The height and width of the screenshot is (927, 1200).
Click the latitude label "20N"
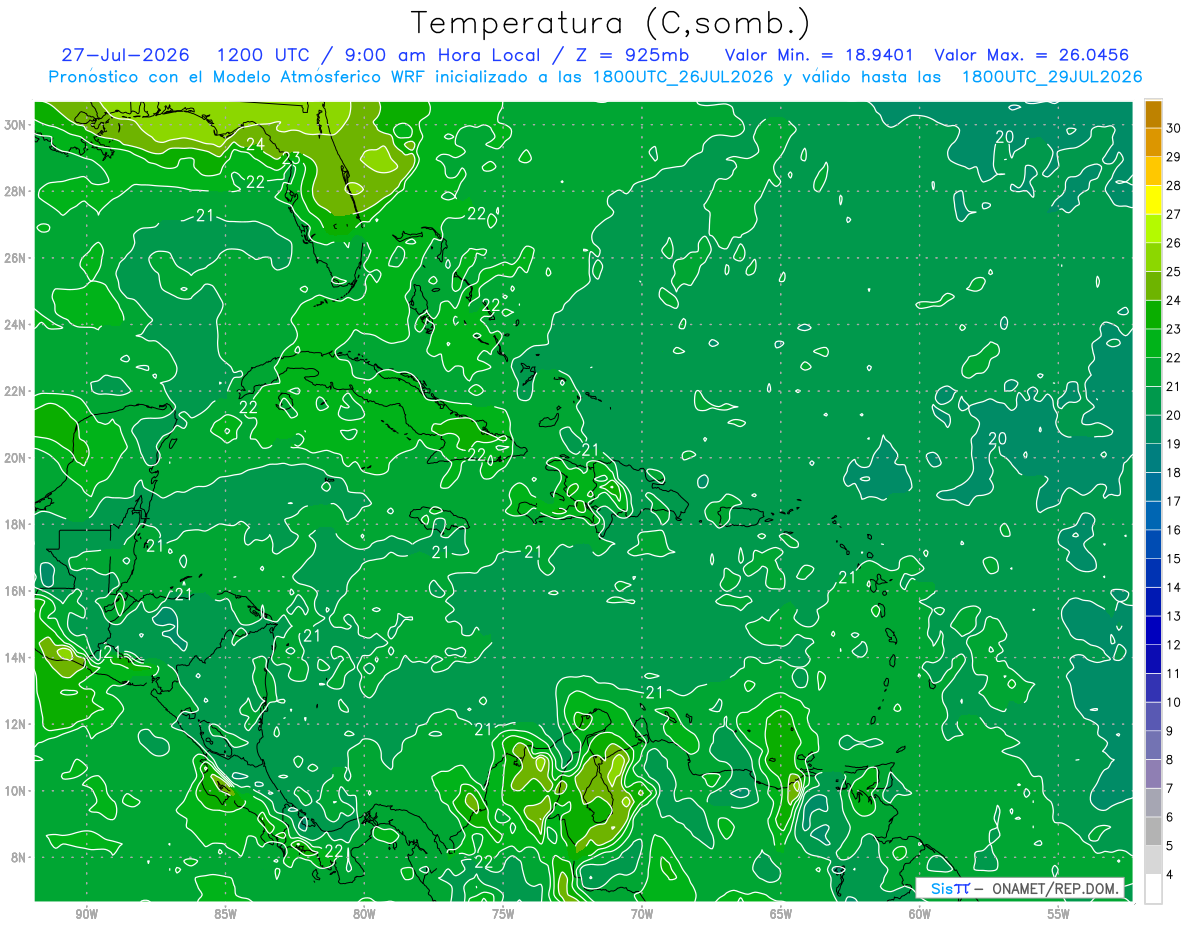tap(17, 458)
